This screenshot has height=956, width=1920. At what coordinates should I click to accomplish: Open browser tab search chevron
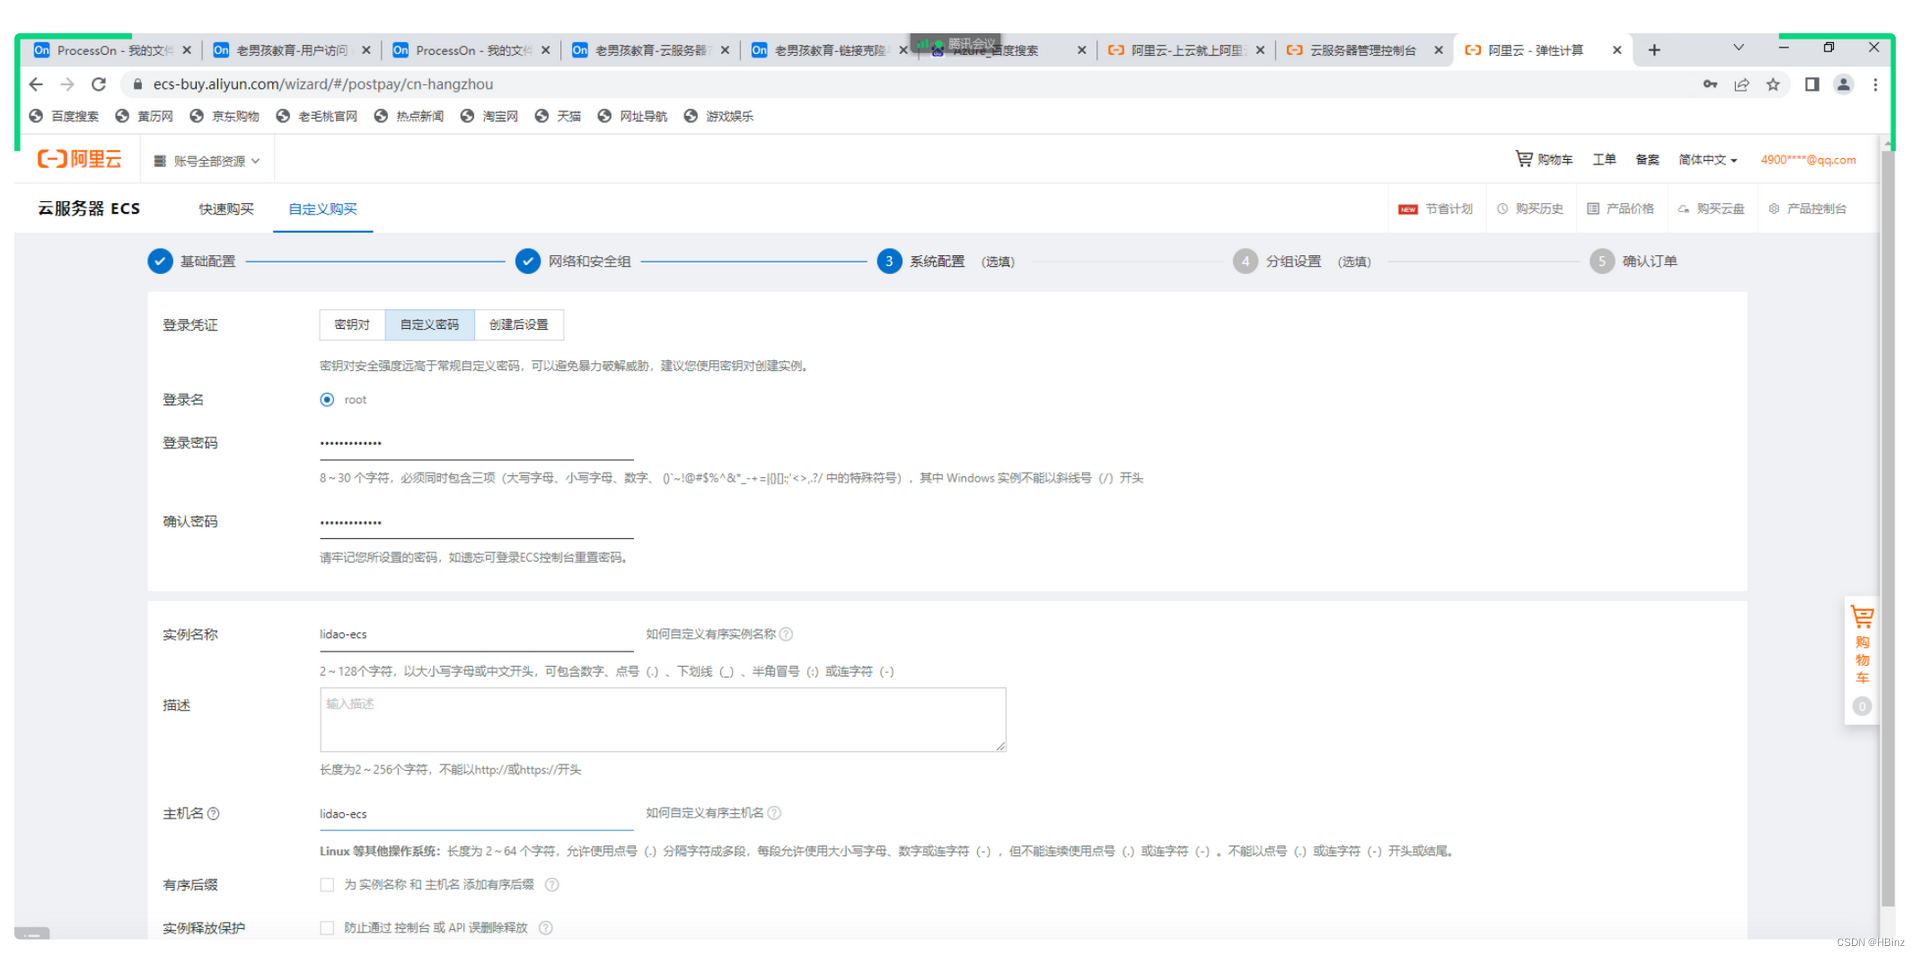tap(1738, 48)
